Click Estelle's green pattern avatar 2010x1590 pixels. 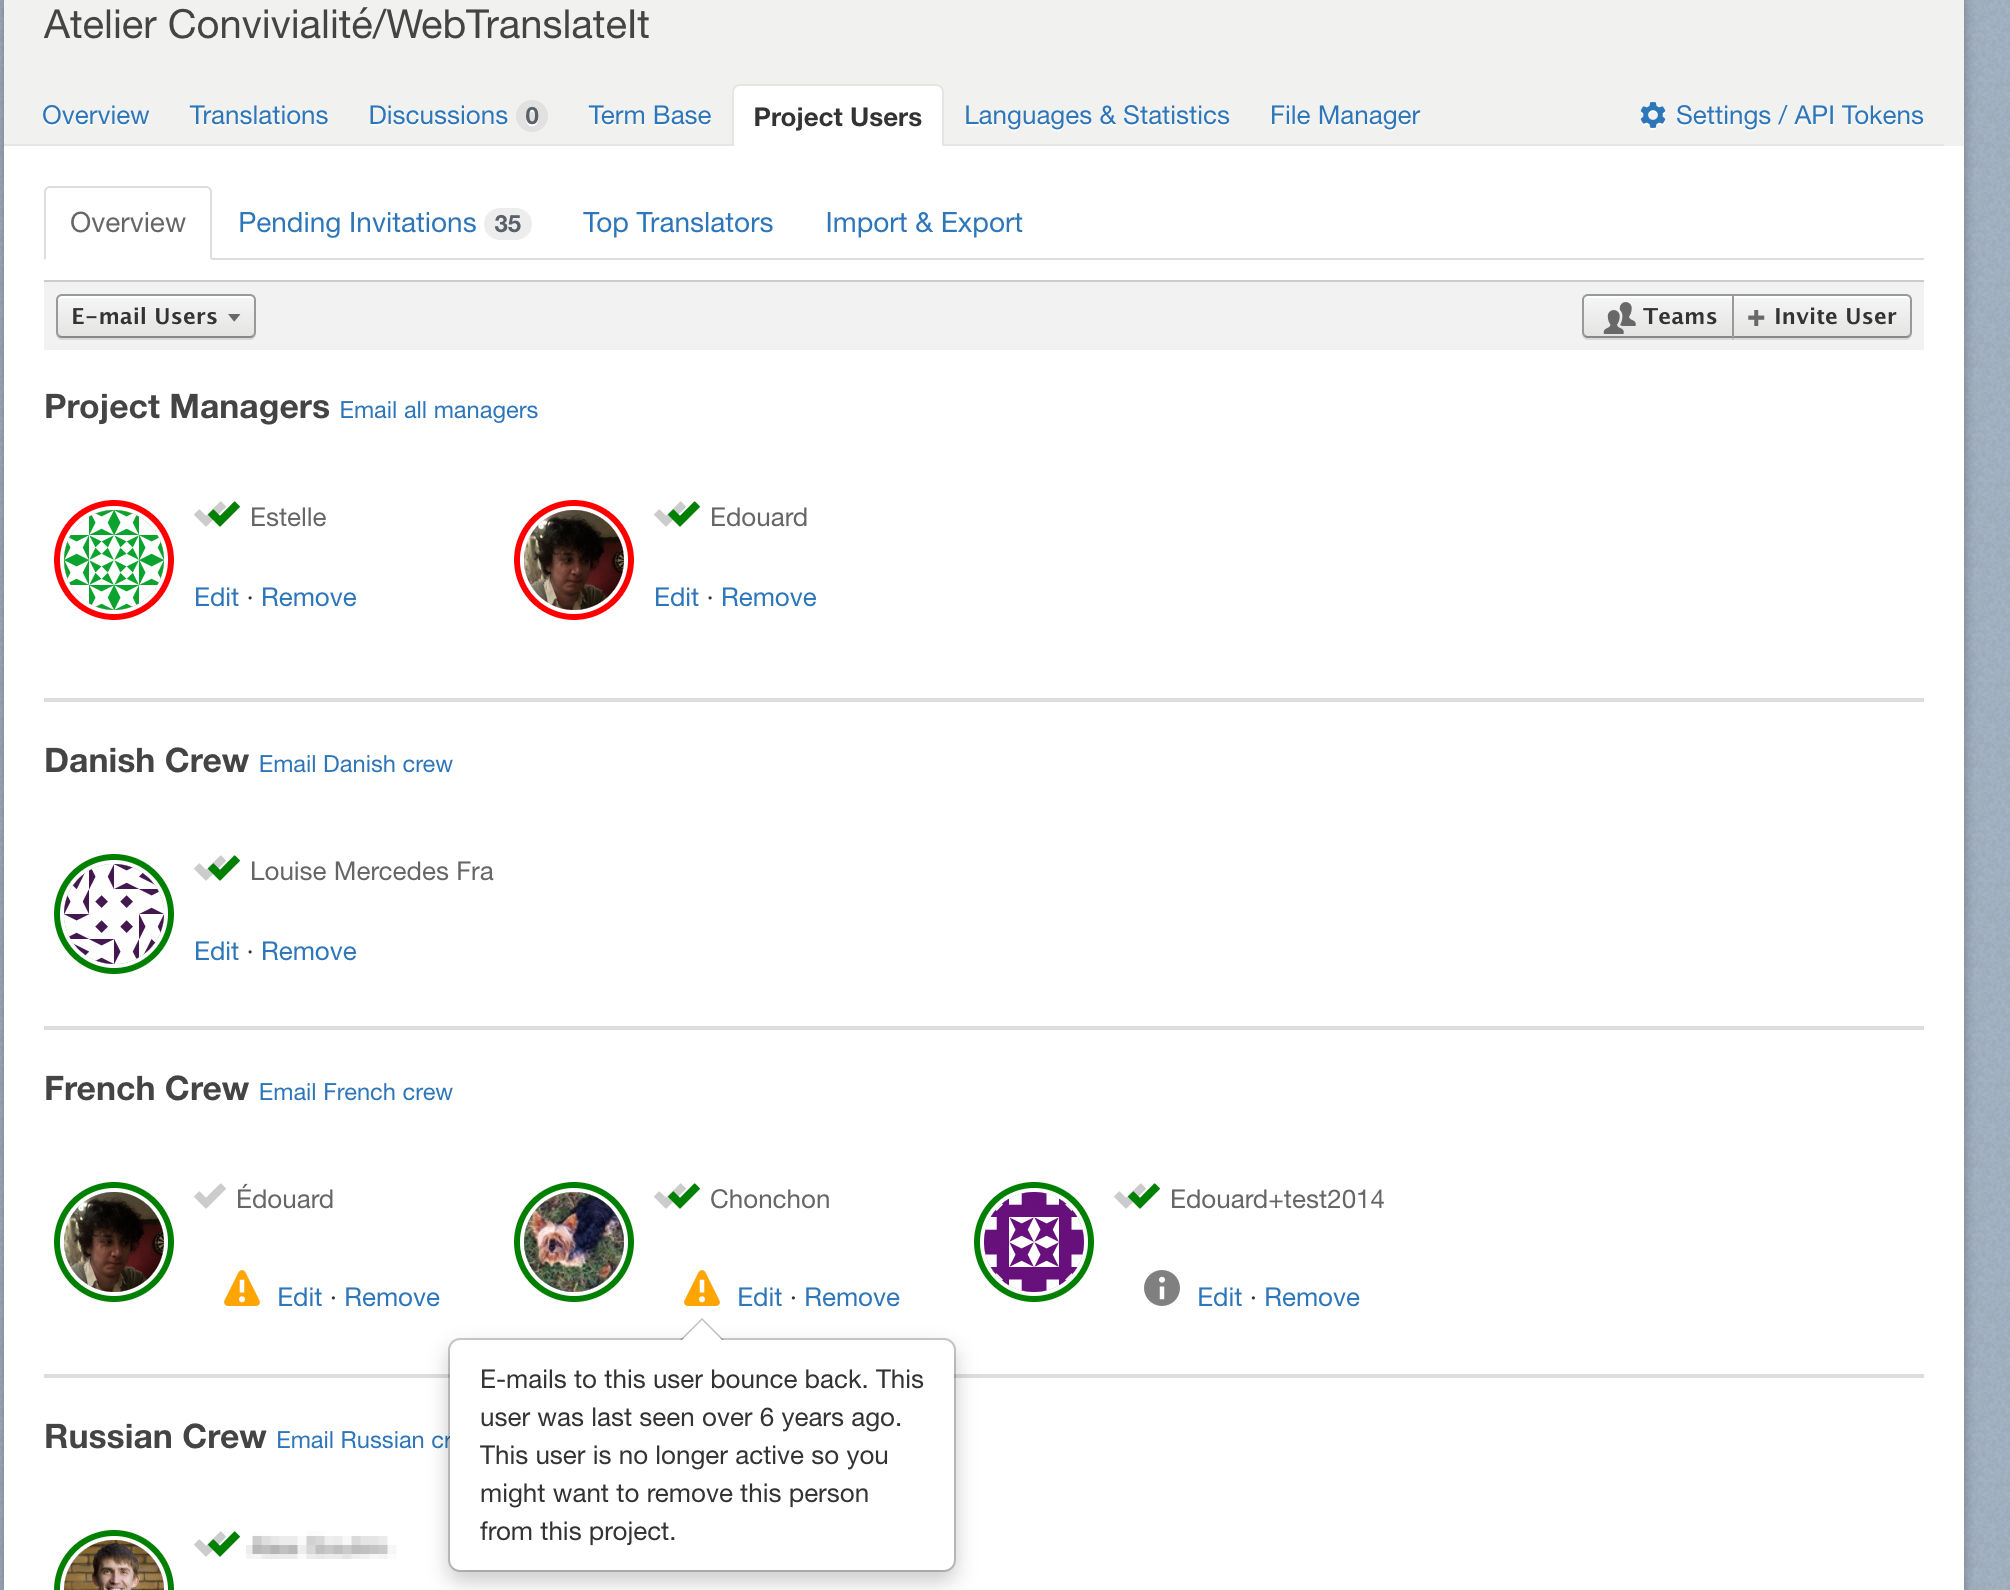click(114, 560)
